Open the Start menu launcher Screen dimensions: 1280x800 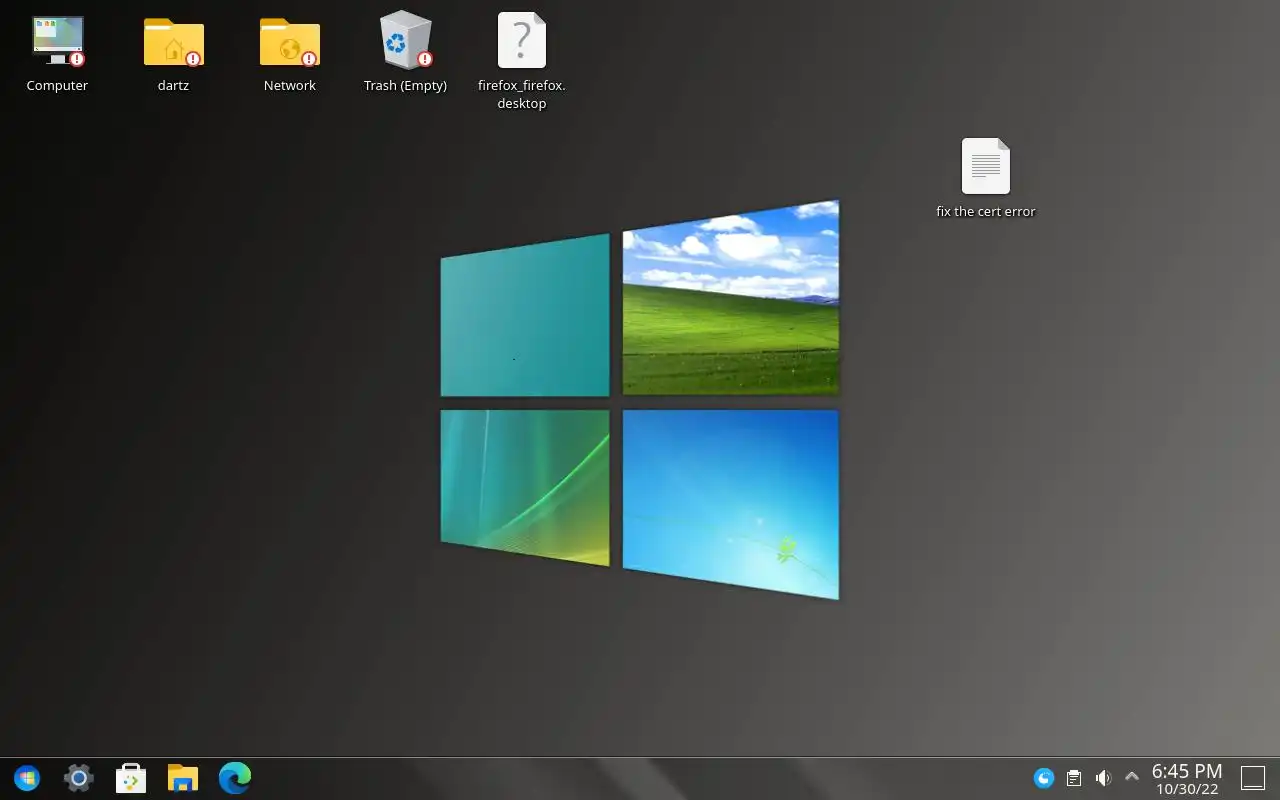click(27, 778)
